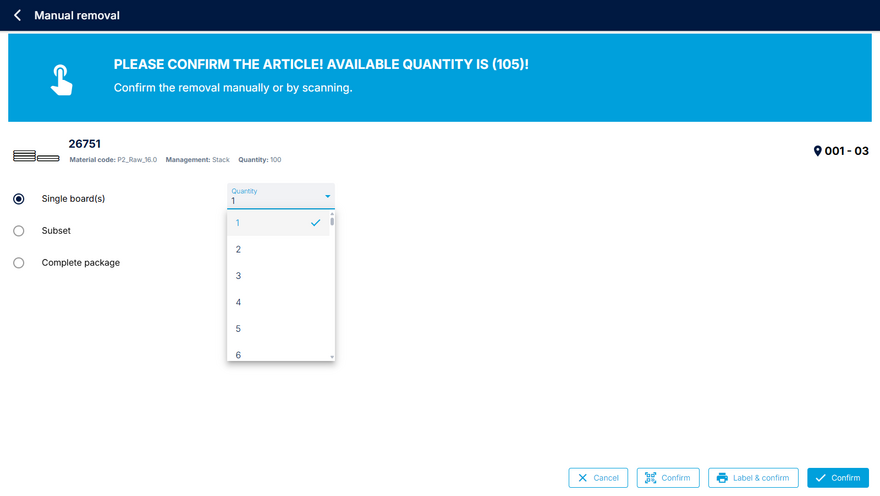Click the board stack icon beside 26751
Screen dimensions: 880x496
click(36, 156)
